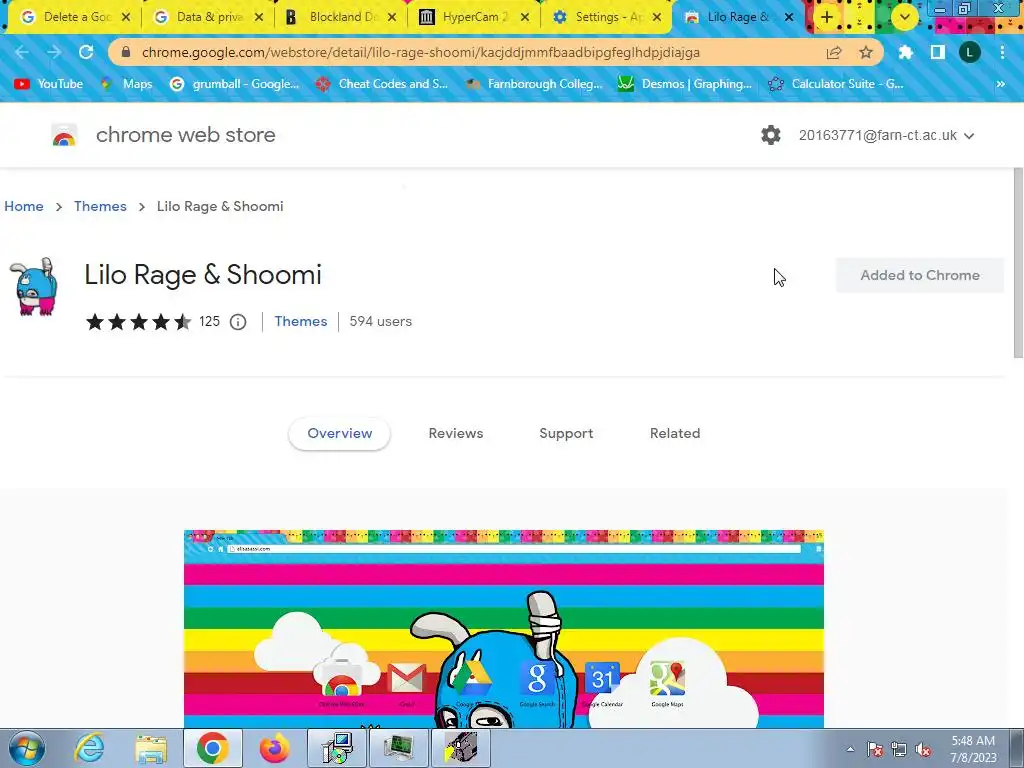Click Themes breadcrumb link

click(101, 206)
